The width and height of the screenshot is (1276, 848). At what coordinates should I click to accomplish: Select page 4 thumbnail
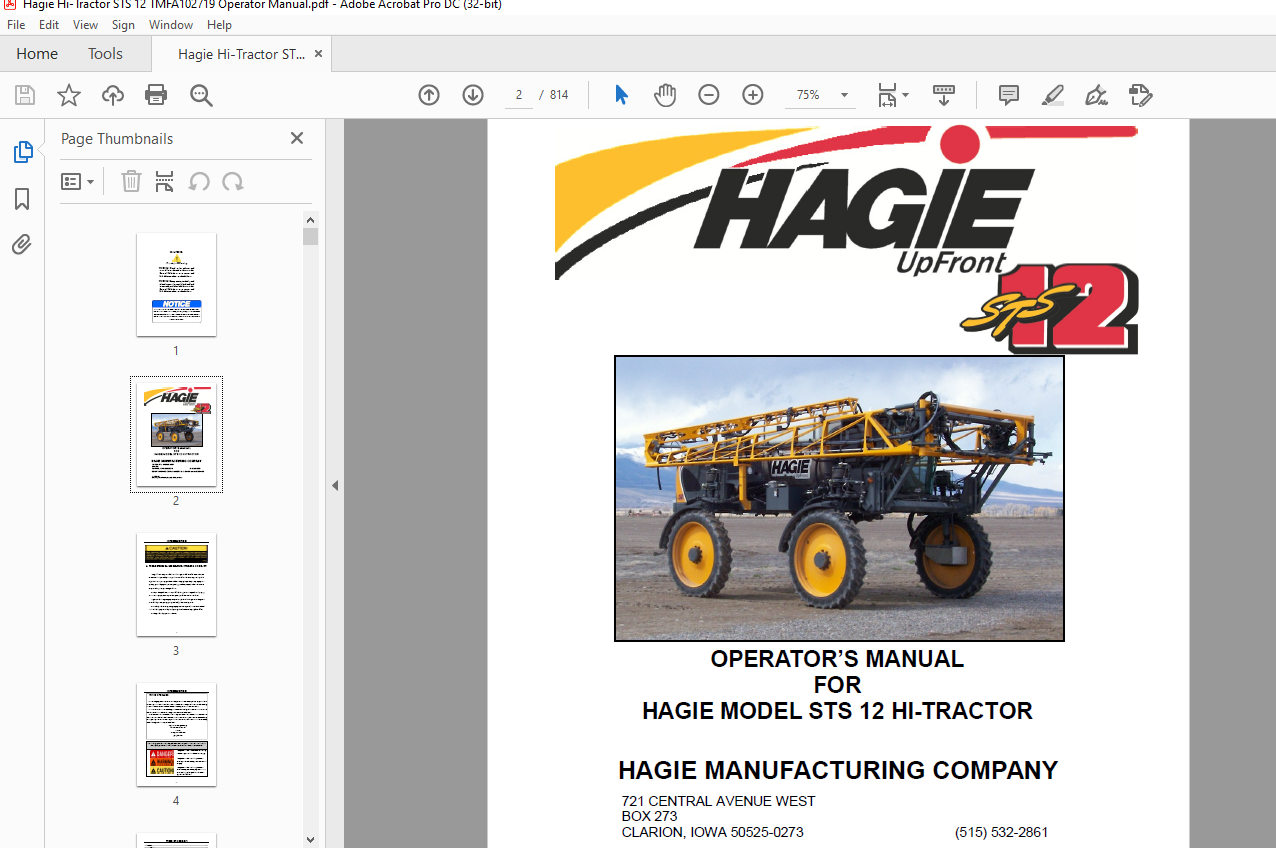(176, 735)
